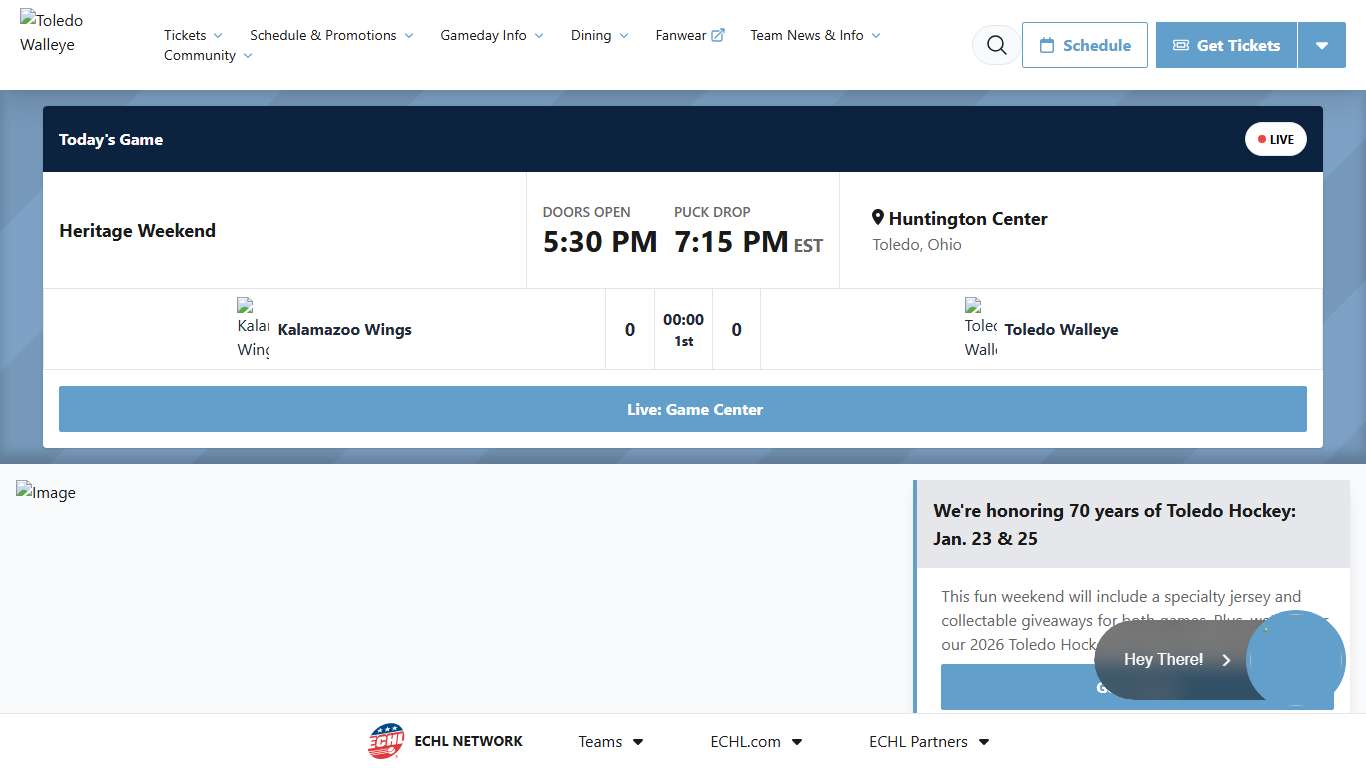Expand the ECHL.com dropdown

point(756,741)
